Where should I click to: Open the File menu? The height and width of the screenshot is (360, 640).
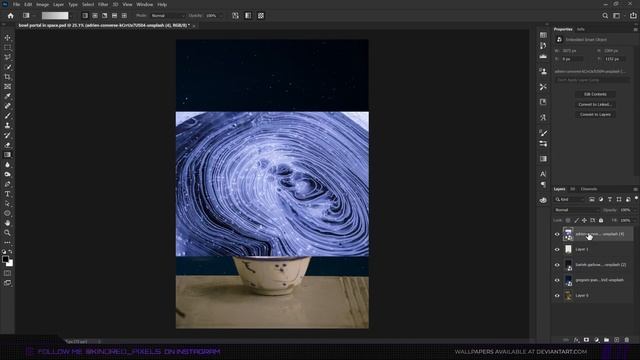16,4
